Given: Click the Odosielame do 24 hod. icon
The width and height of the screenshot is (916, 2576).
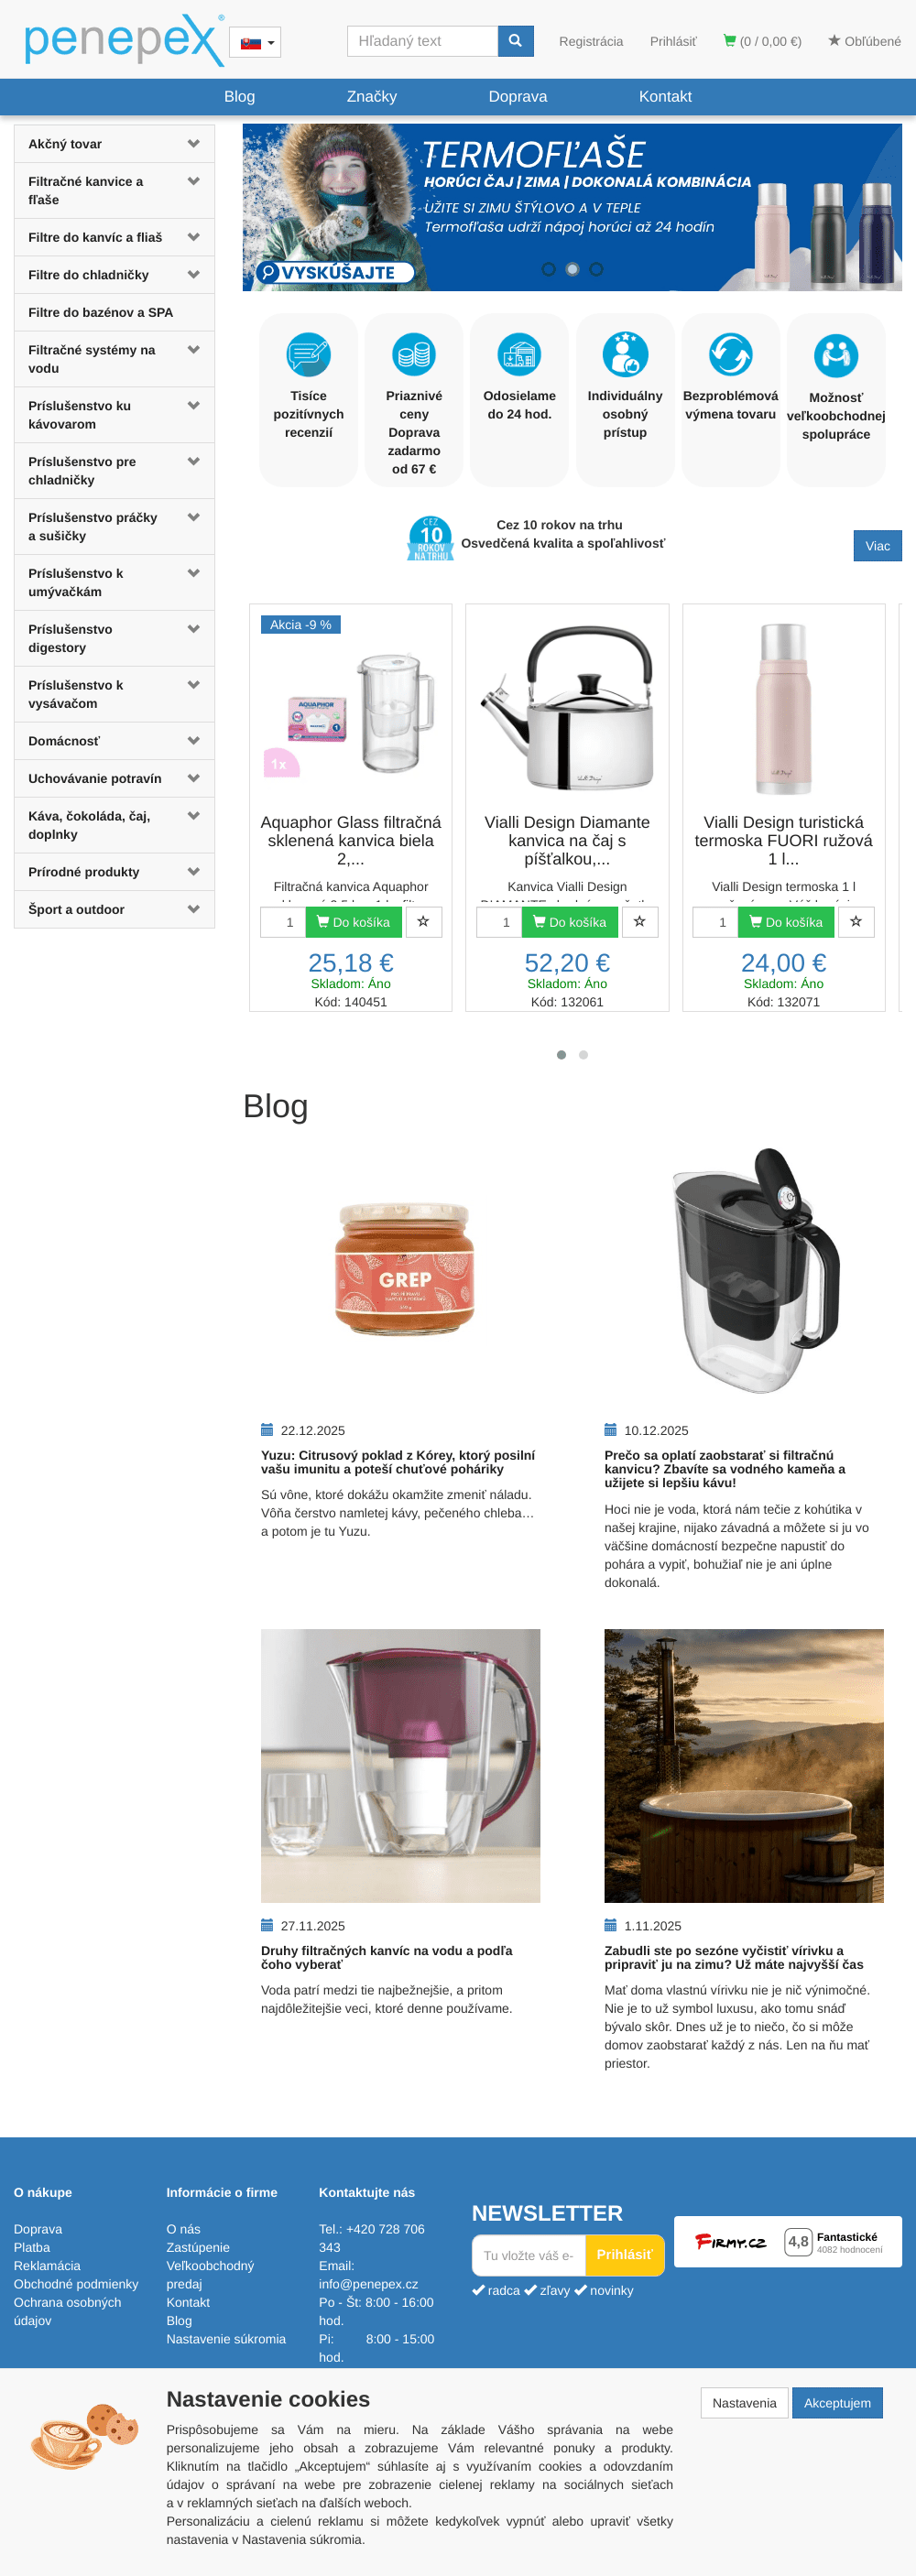Looking at the screenshot, I should 519,355.
